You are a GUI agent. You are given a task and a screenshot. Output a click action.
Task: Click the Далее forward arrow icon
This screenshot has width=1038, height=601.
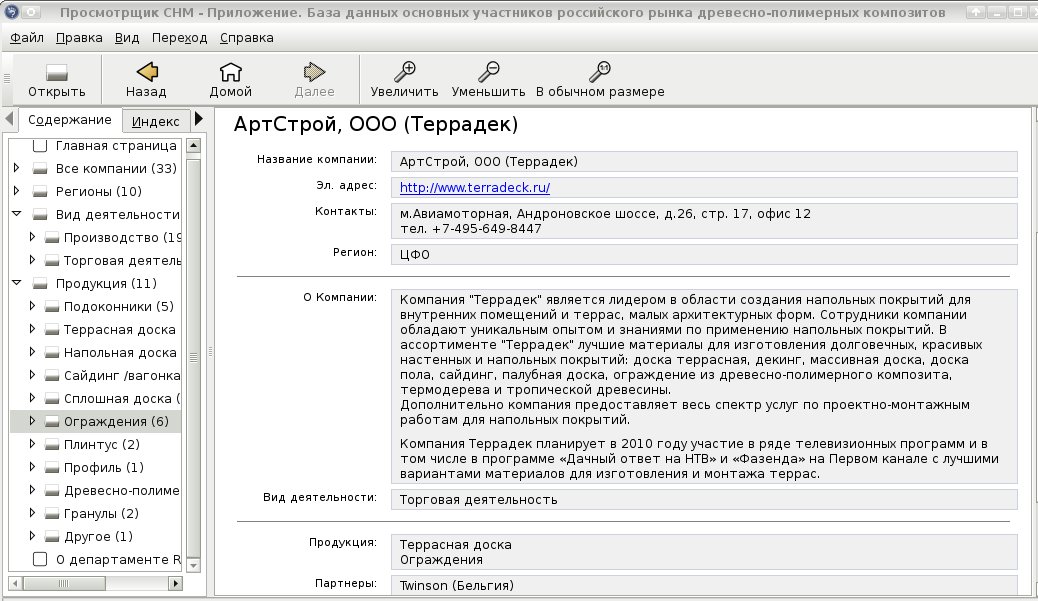(314, 71)
